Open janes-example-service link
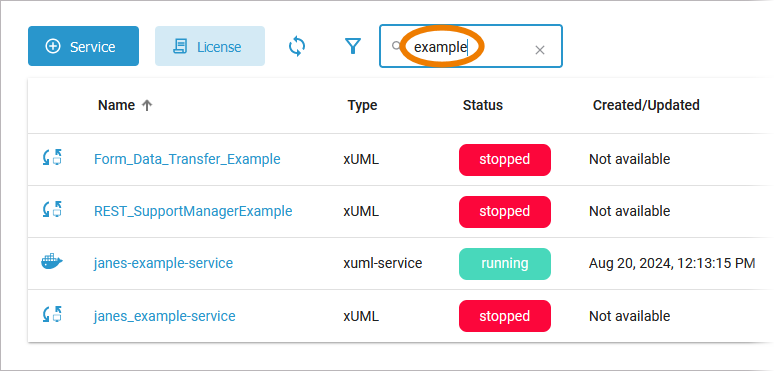This screenshot has height=371, width=775. coord(163,263)
